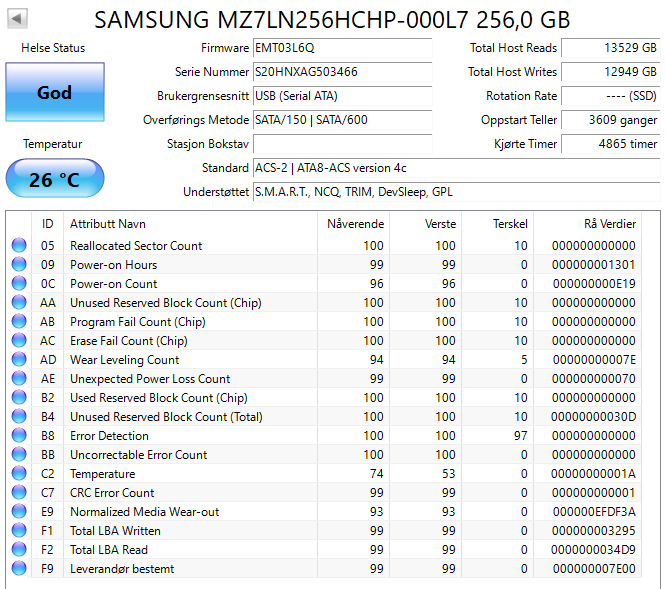Select status circle for Used Reserved Block Count
This screenshot has height=589, width=666.
pyautogui.click(x=19, y=397)
